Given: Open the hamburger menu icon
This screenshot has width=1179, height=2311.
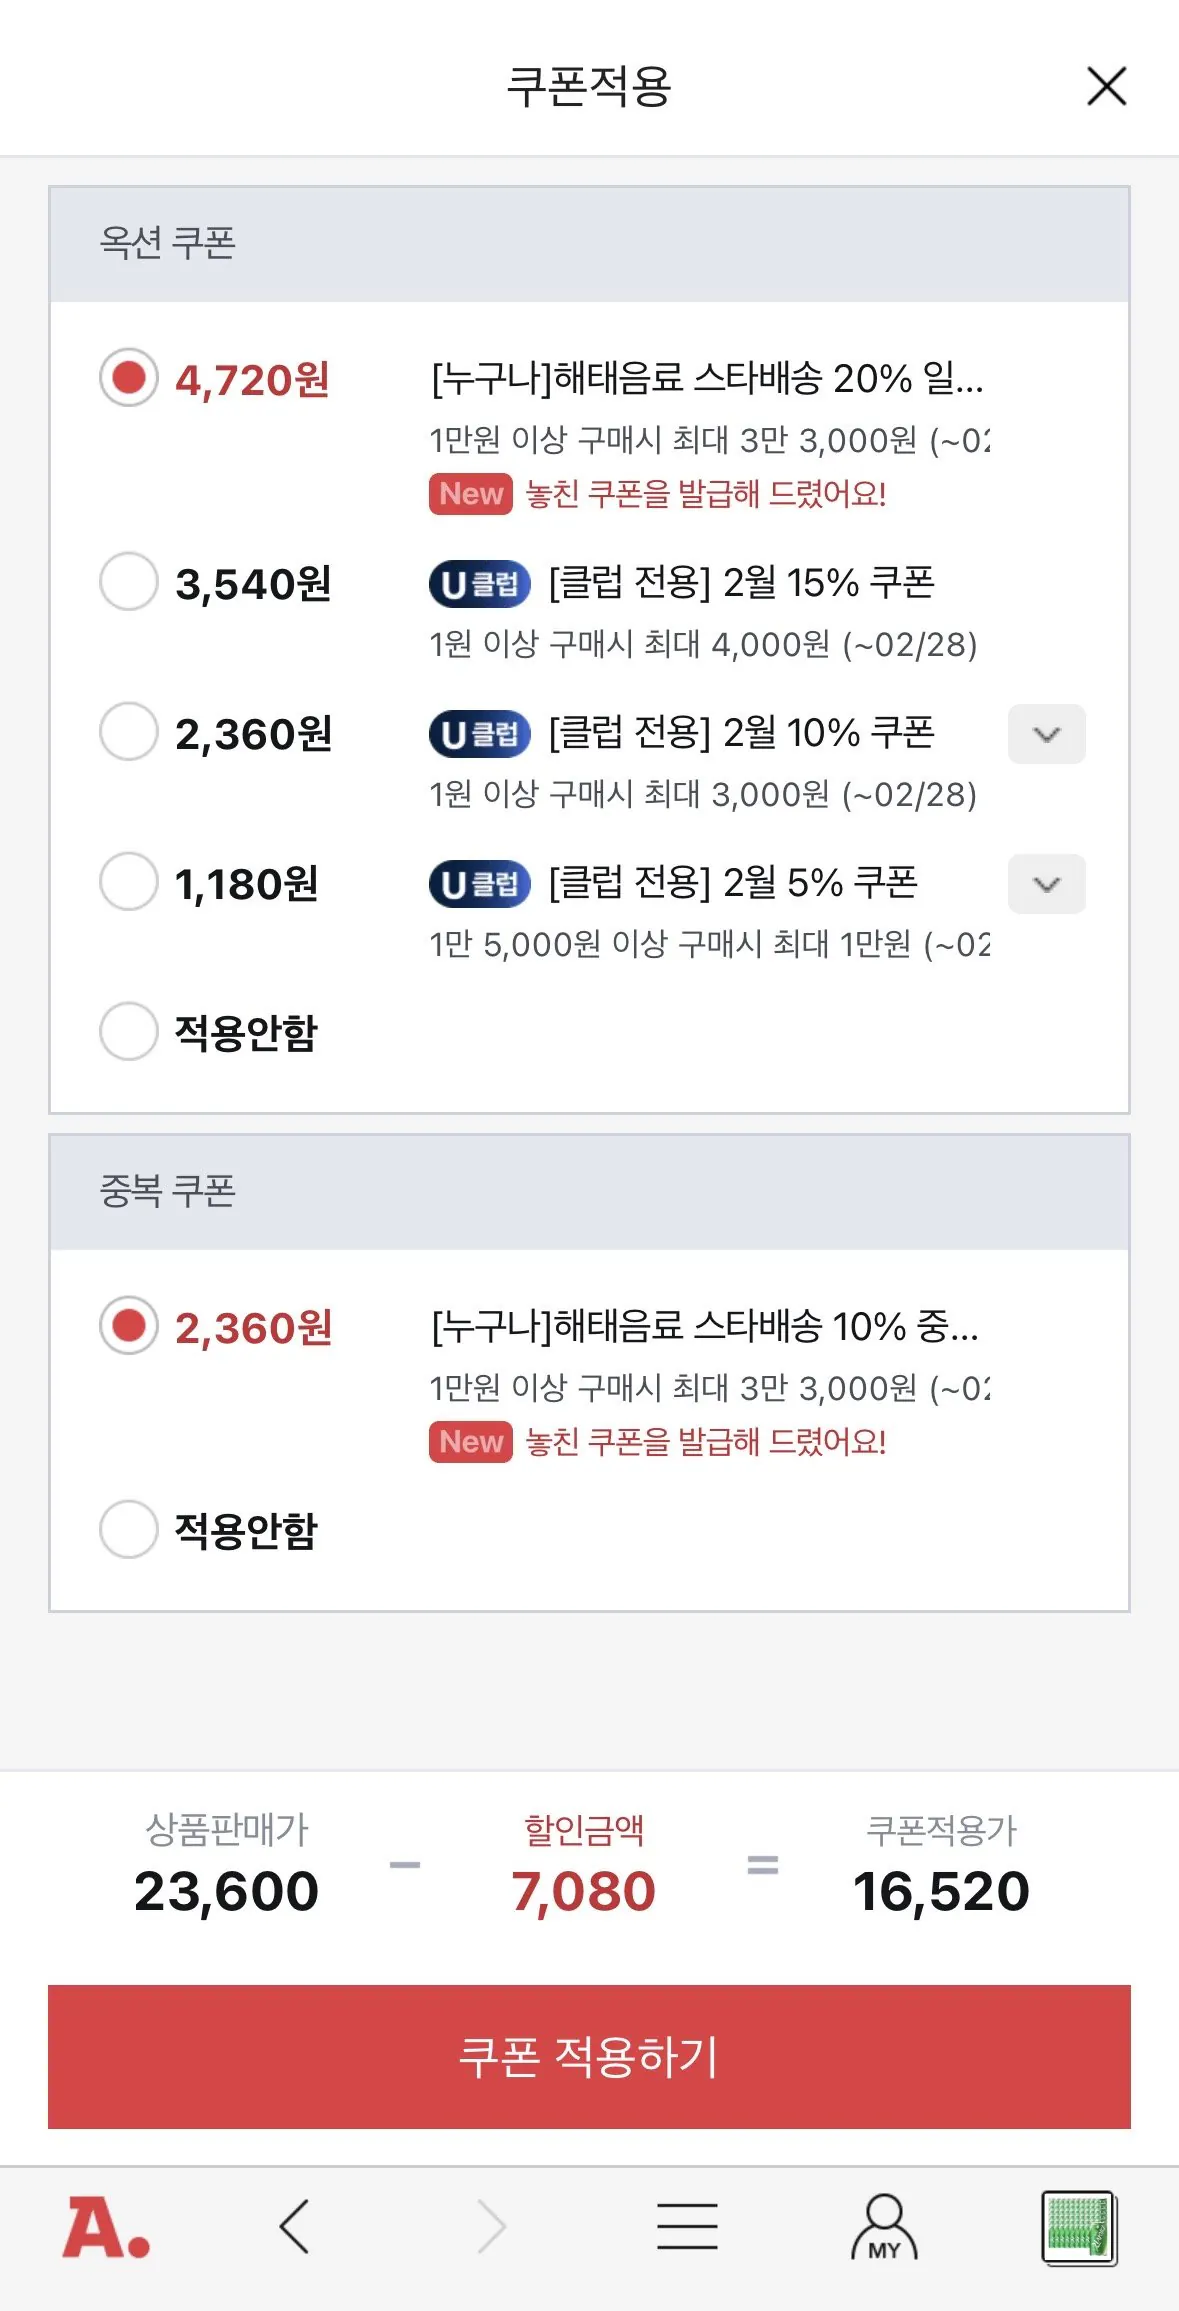Looking at the screenshot, I should click(x=687, y=2227).
